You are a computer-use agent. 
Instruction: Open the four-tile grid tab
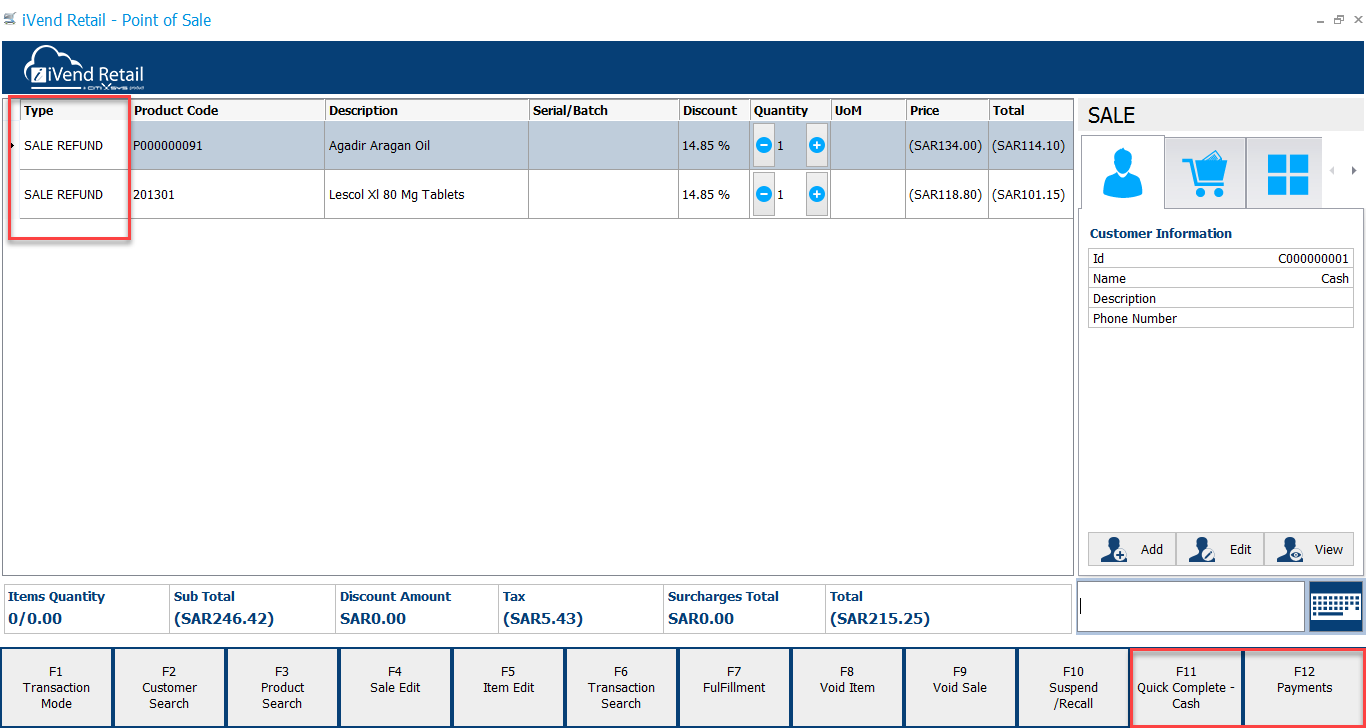pyautogui.click(x=1287, y=173)
